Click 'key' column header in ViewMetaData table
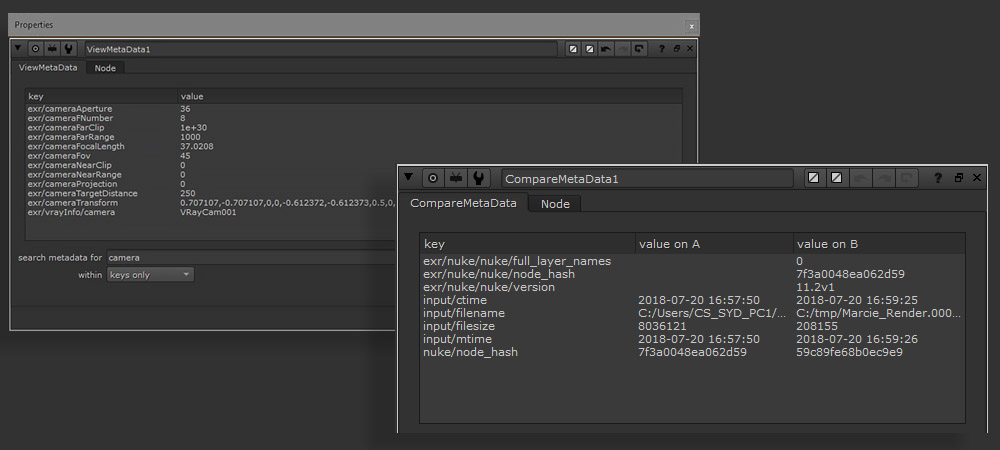The width and height of the screenshot is (1000, 450). pyautogui.click(x=101, y=96)
